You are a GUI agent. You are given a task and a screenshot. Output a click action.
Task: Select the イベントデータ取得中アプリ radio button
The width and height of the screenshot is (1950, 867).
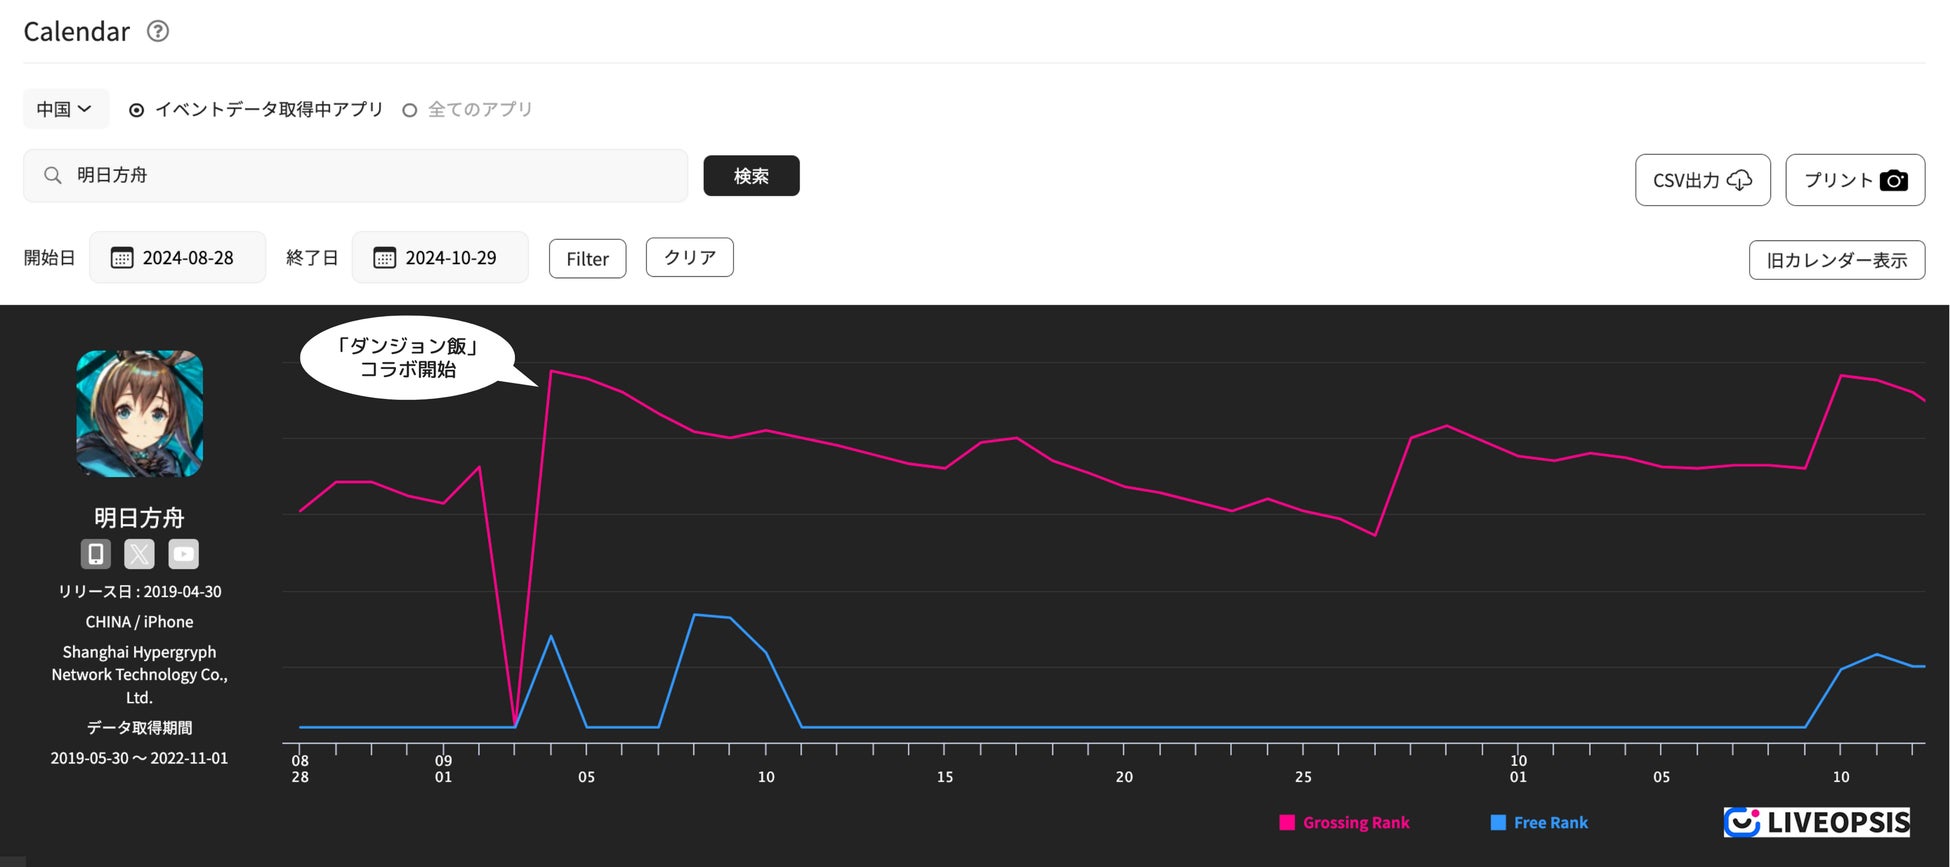point(137,110)
